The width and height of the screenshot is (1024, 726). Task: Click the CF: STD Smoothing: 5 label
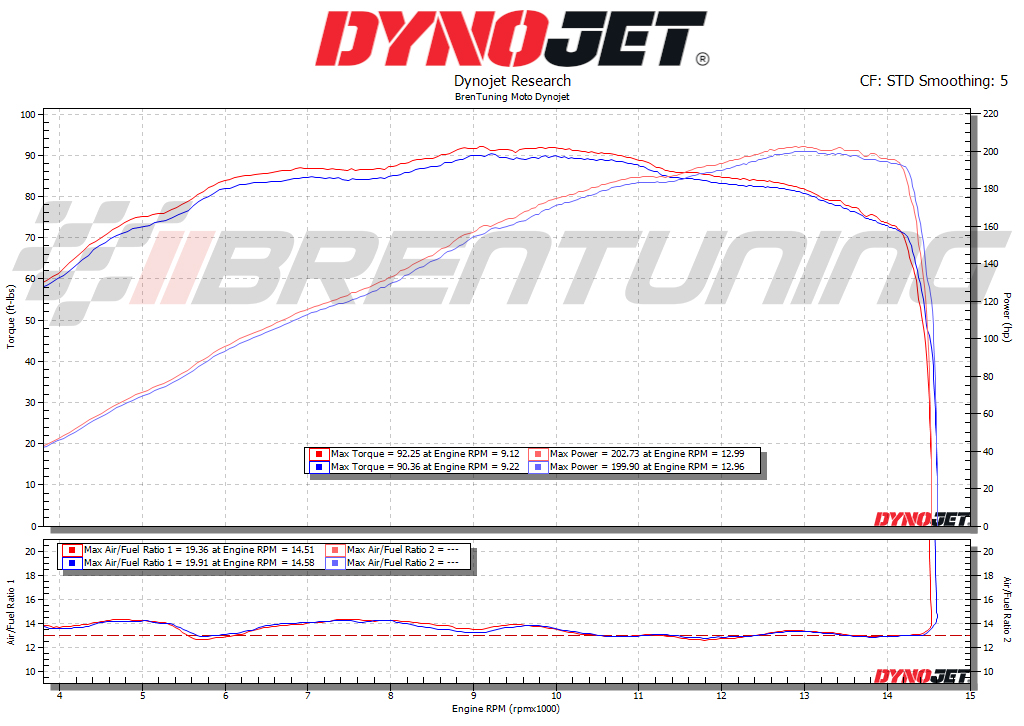click(933, 81)
